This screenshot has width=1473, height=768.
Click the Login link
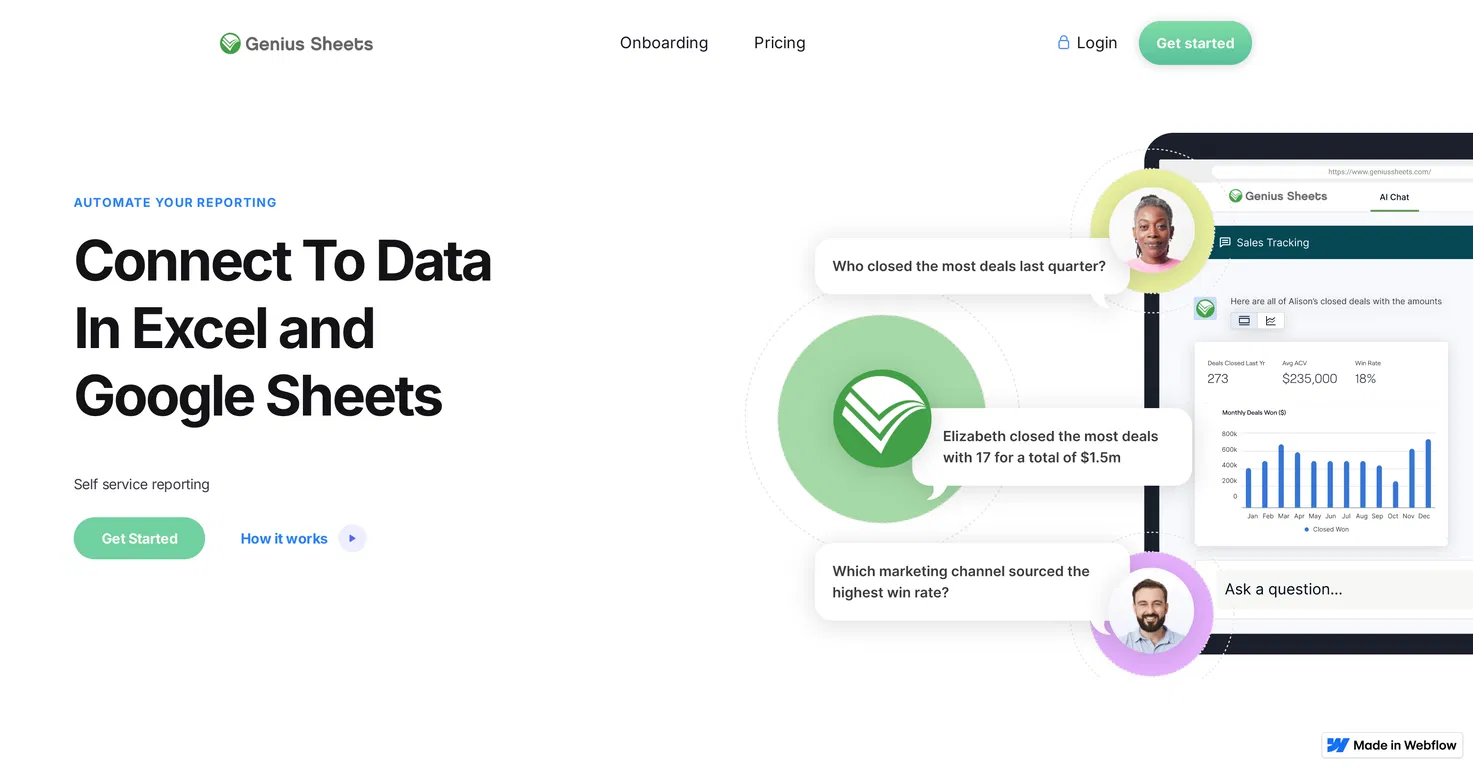pyautogui.click(x=1097, y=43)
